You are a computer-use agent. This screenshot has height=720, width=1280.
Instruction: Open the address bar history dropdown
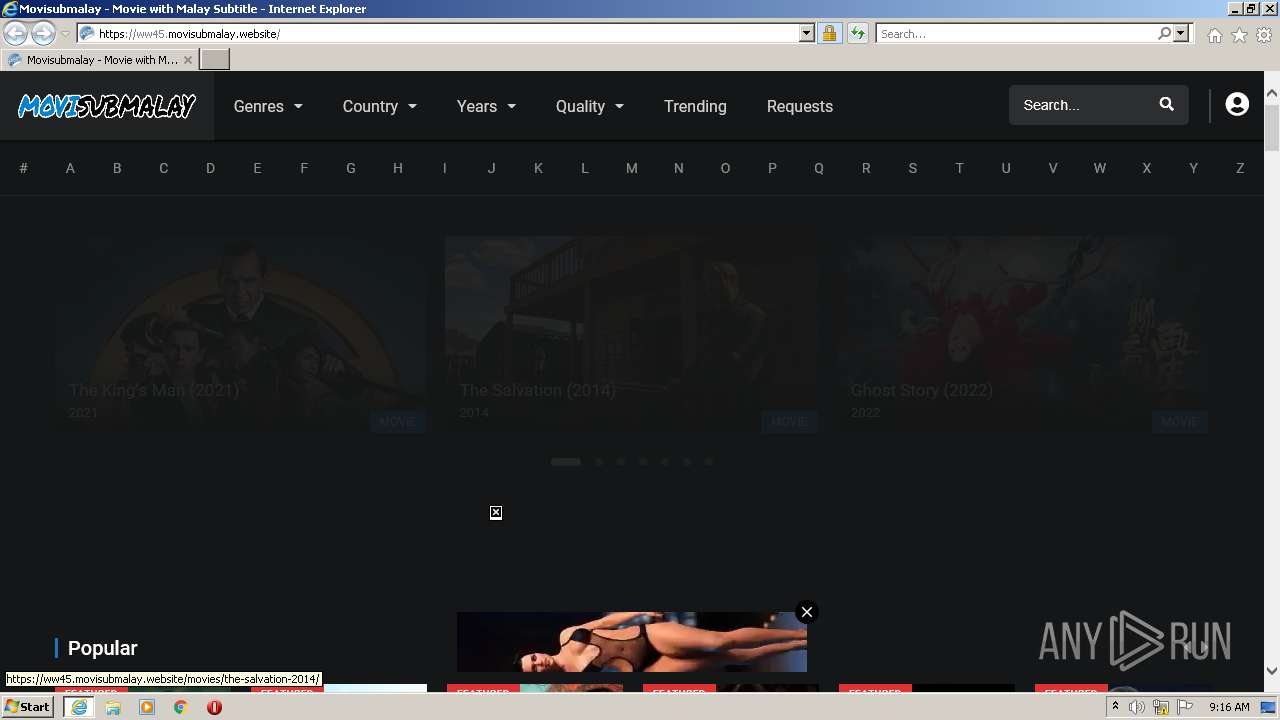click(807, 33)
